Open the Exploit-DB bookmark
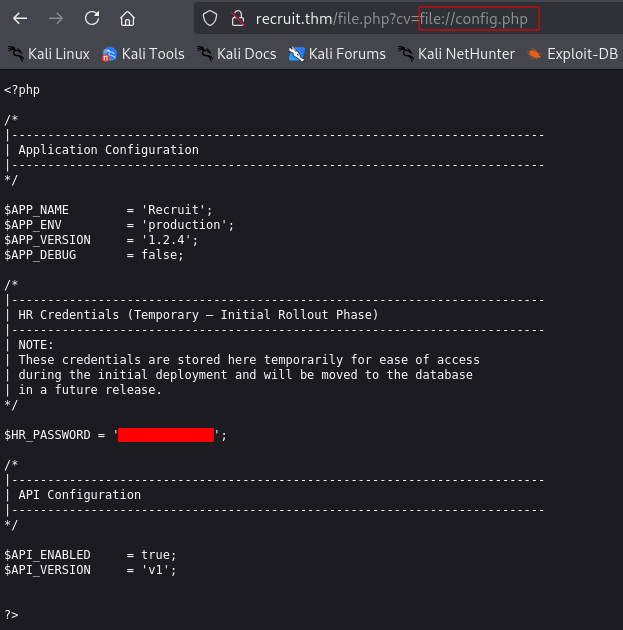This screenshot has width=623, height=630. click(x=572, y=54)
